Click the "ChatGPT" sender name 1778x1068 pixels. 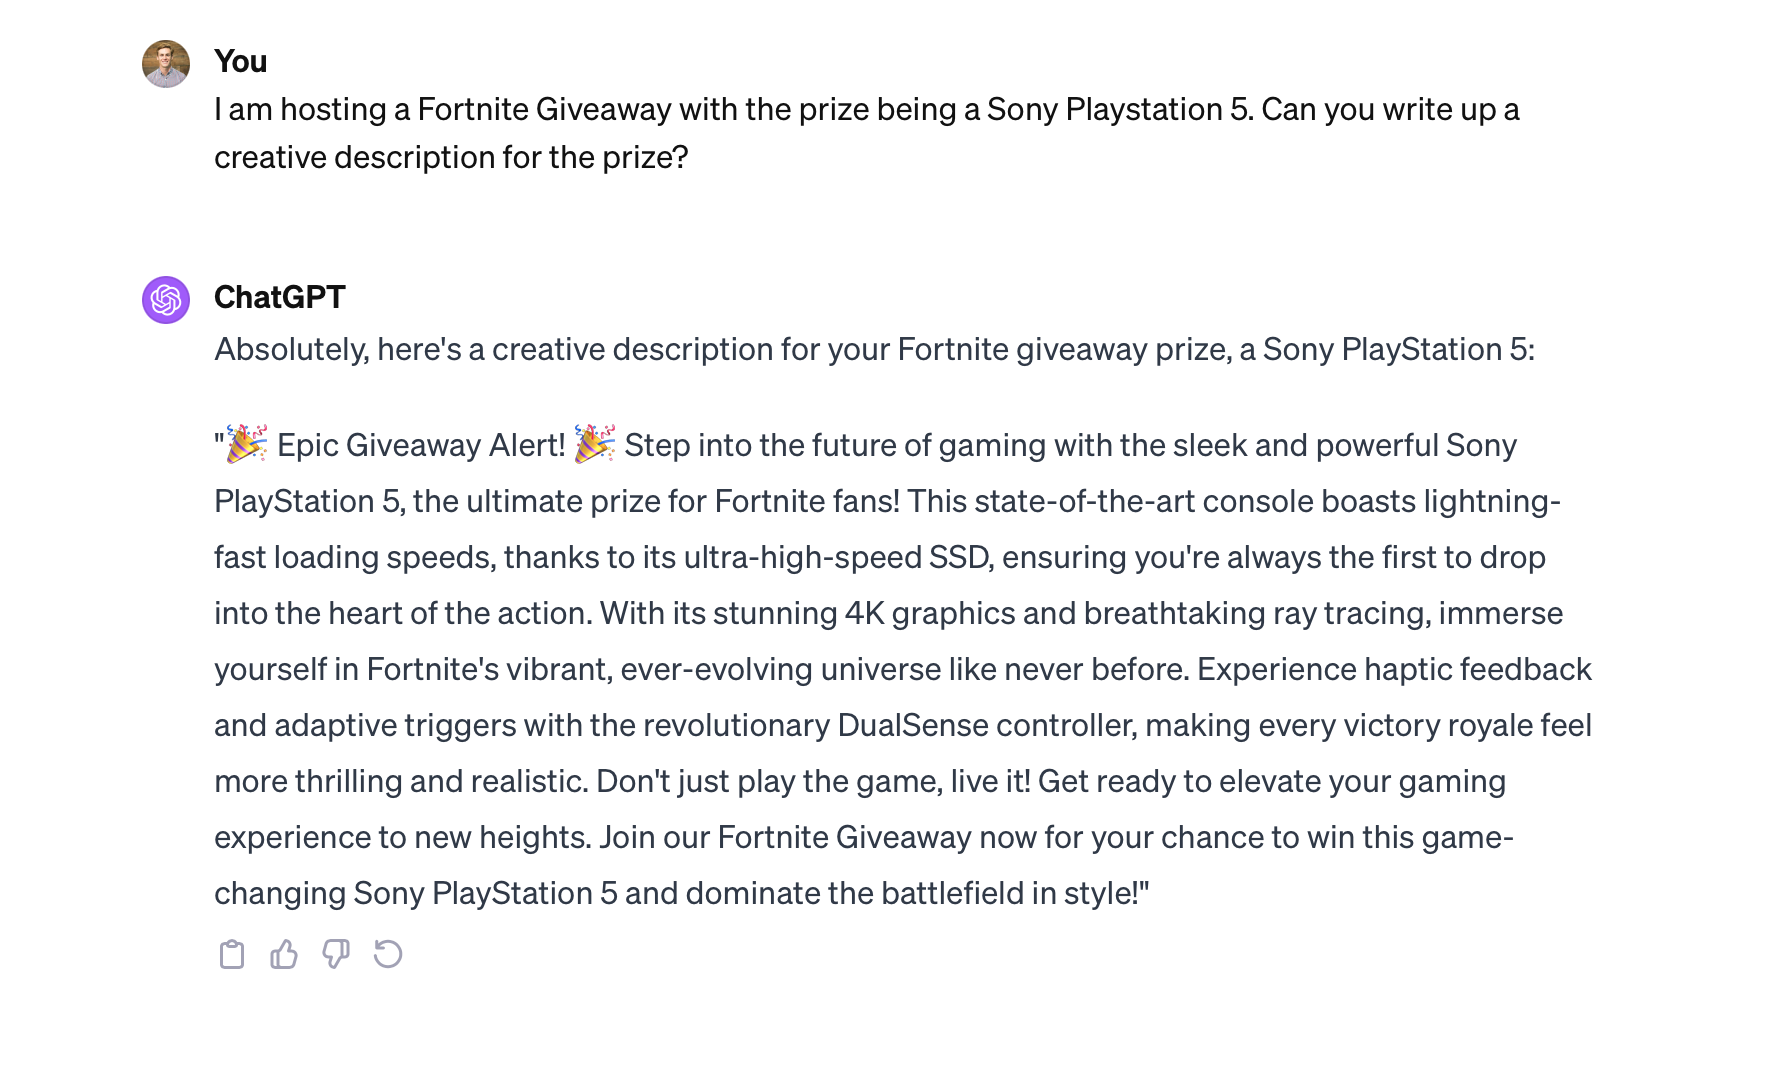point(279,297)
